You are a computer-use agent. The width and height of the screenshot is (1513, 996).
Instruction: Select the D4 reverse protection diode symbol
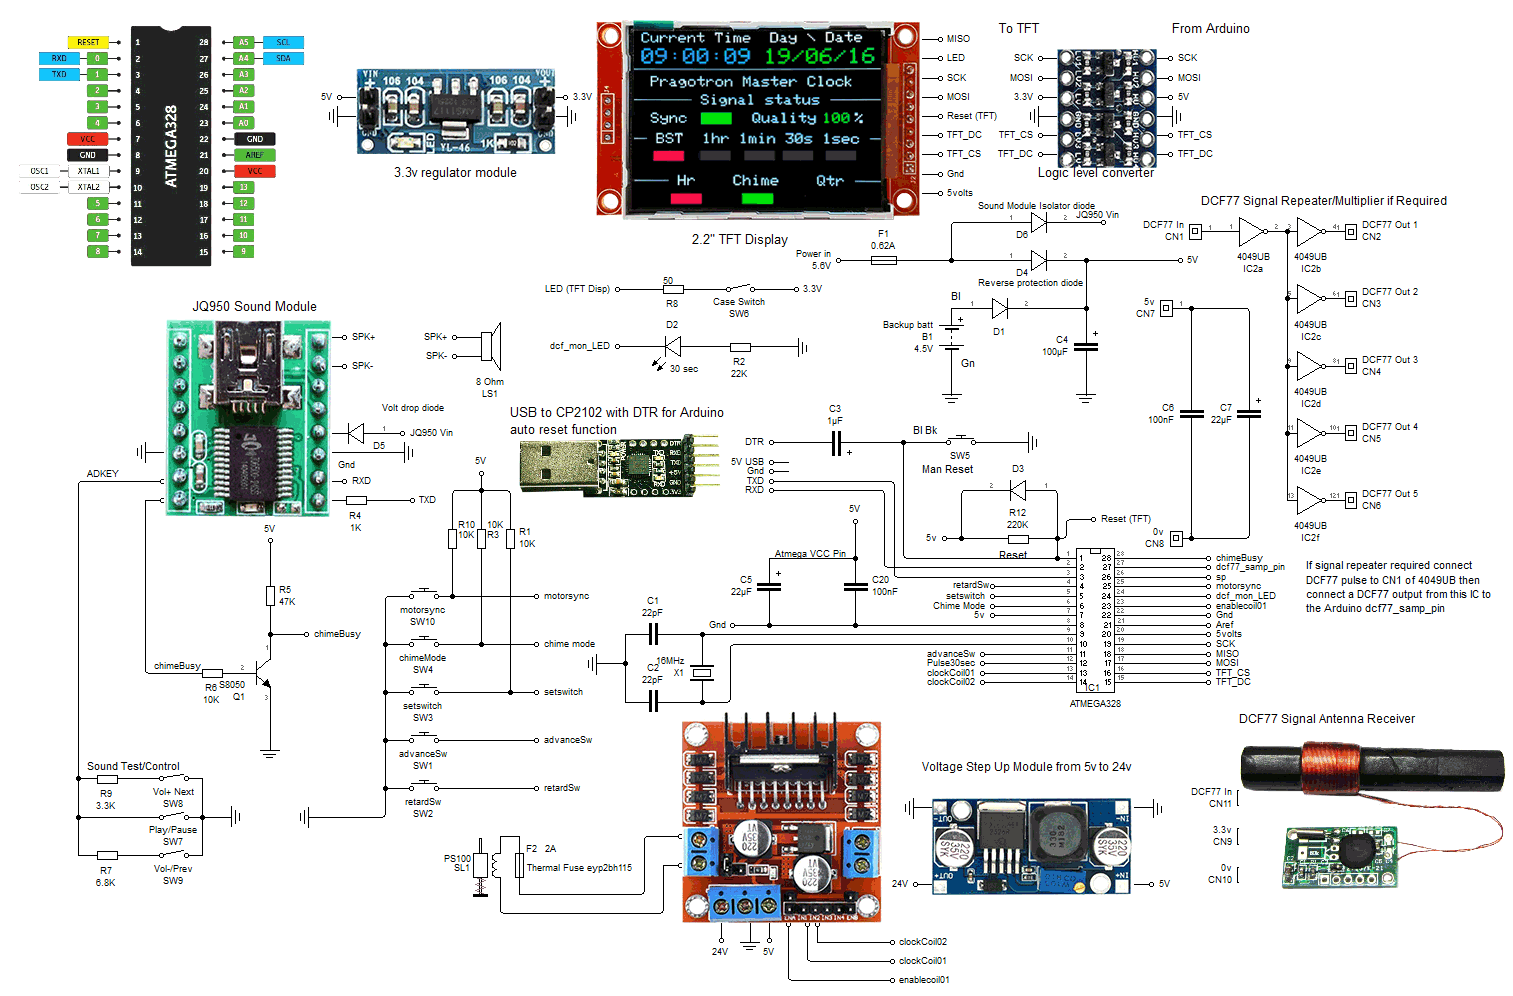(1038, 260)
